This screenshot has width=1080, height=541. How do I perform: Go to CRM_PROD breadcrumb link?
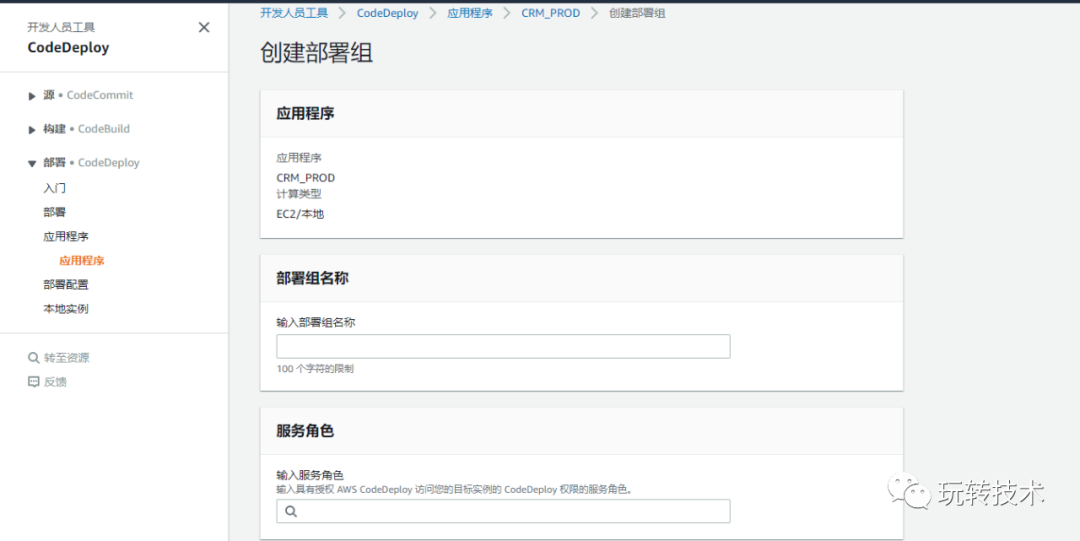pyautogui.click(x=550, y=13)
